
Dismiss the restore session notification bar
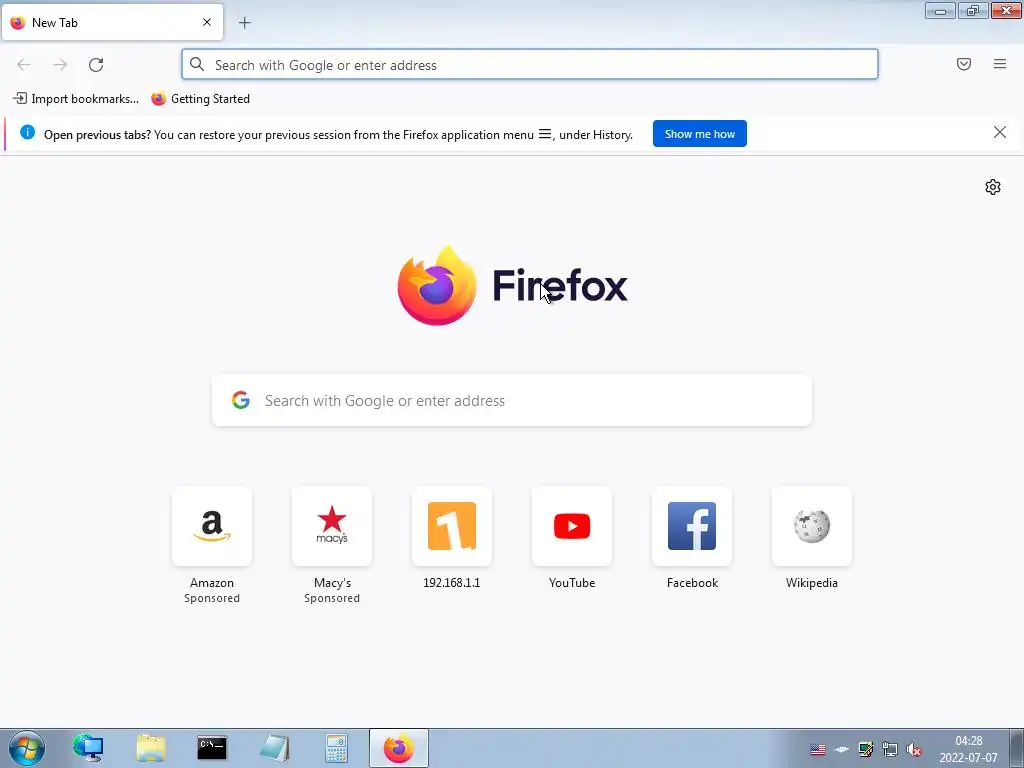pyautogui.click(x=1000, y=133)
